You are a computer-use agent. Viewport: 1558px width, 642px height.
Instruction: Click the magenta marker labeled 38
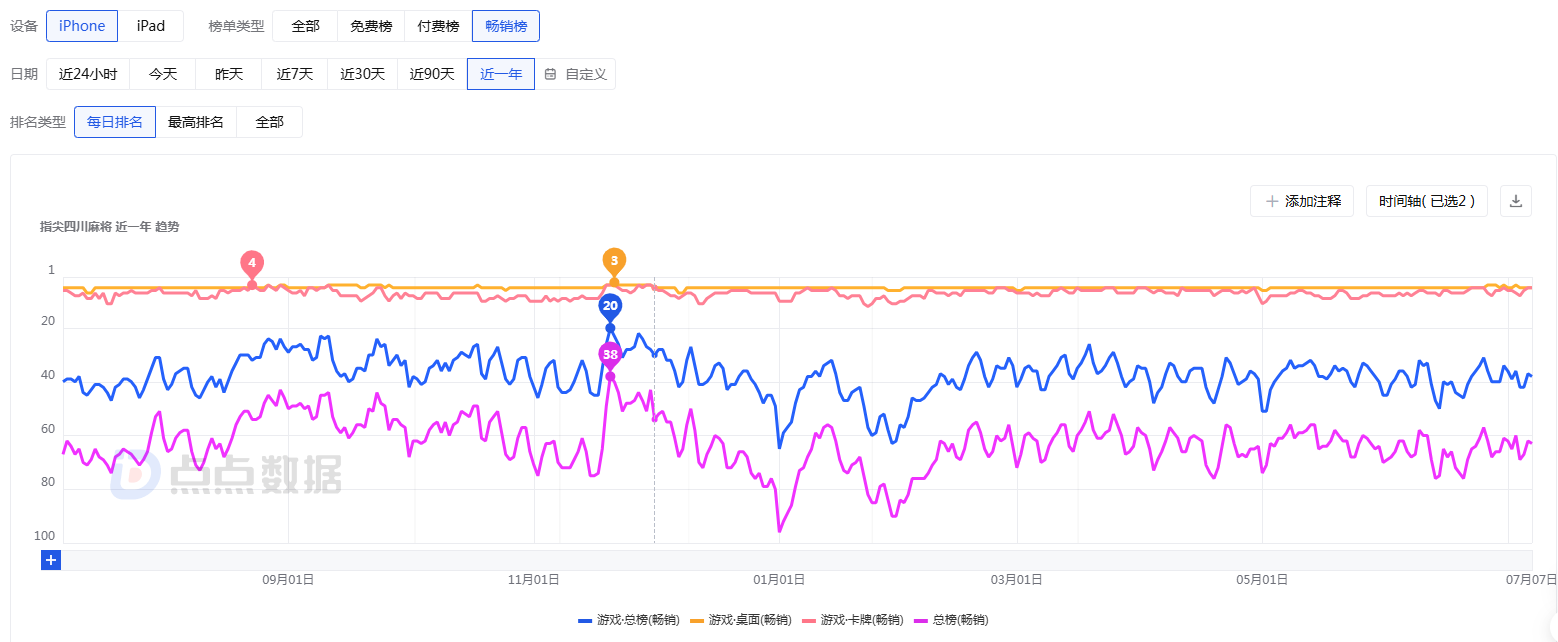click(x=610, y=354)
